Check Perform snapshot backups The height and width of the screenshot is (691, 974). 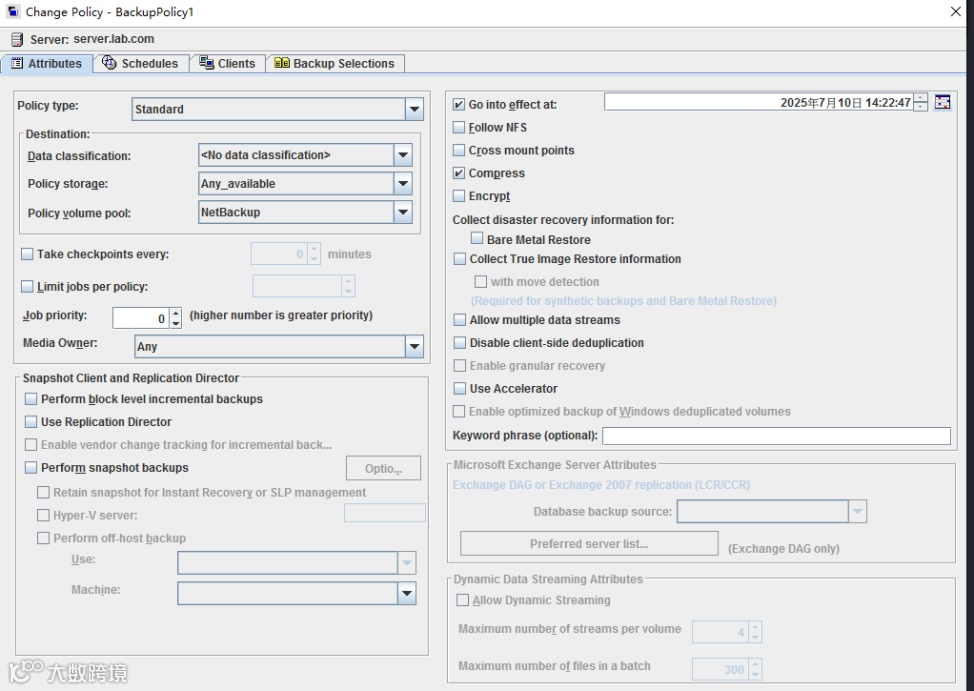31,467
